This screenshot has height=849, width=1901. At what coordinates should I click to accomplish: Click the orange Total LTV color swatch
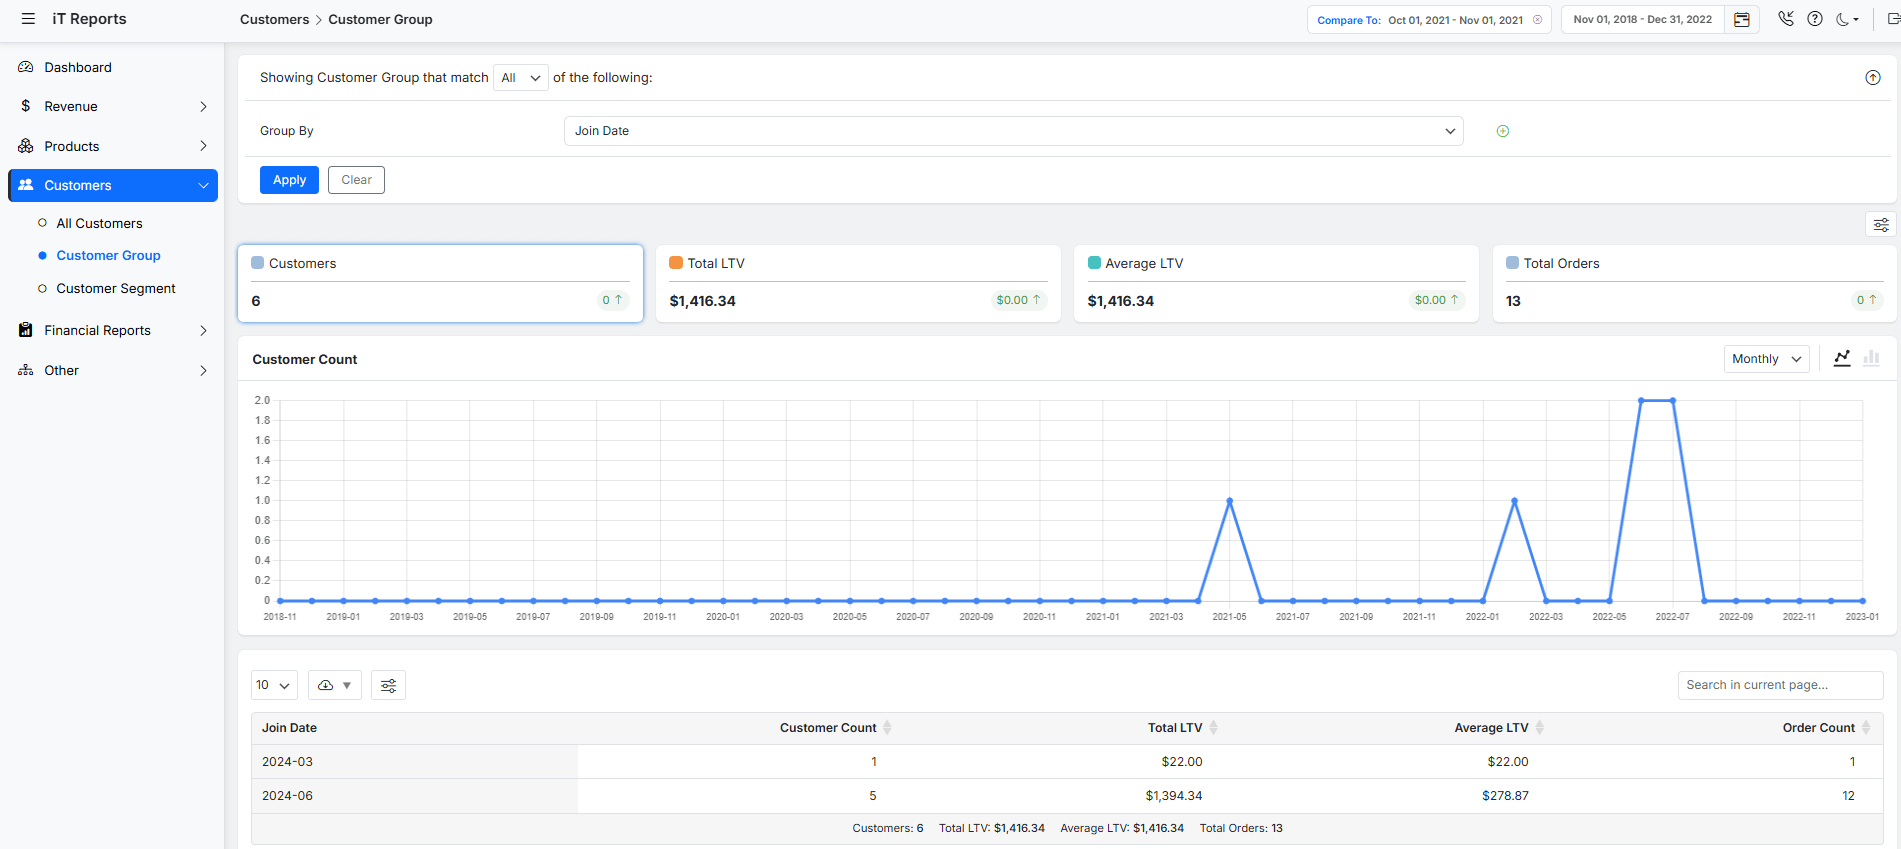point(676,263)
